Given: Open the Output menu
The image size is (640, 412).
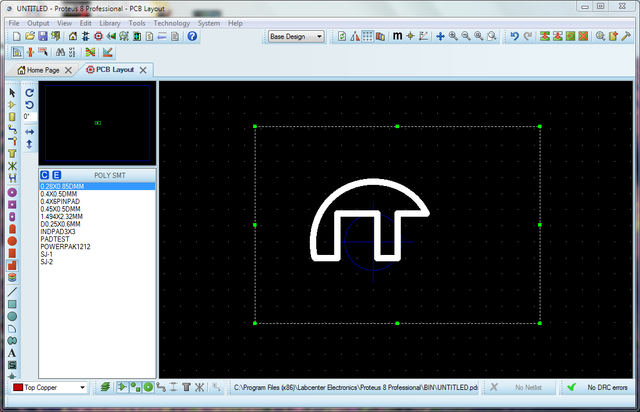Looking at the screenshot, I should [38, 23].
